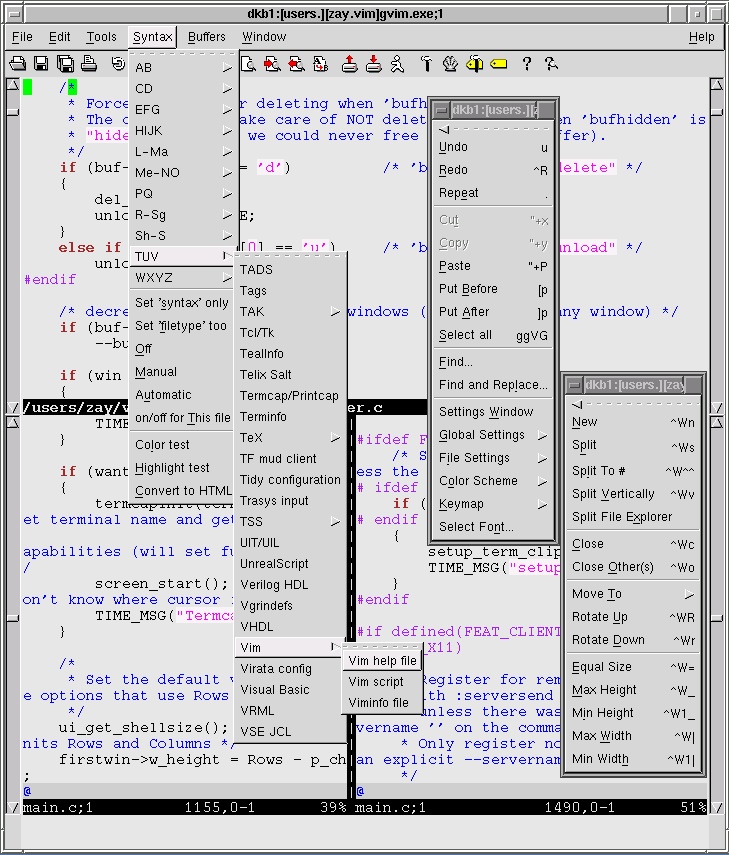This screenshot has width=729, height=855.
Task: Click bottom-left scrollbar down arrow
Action: pos(13,808)
